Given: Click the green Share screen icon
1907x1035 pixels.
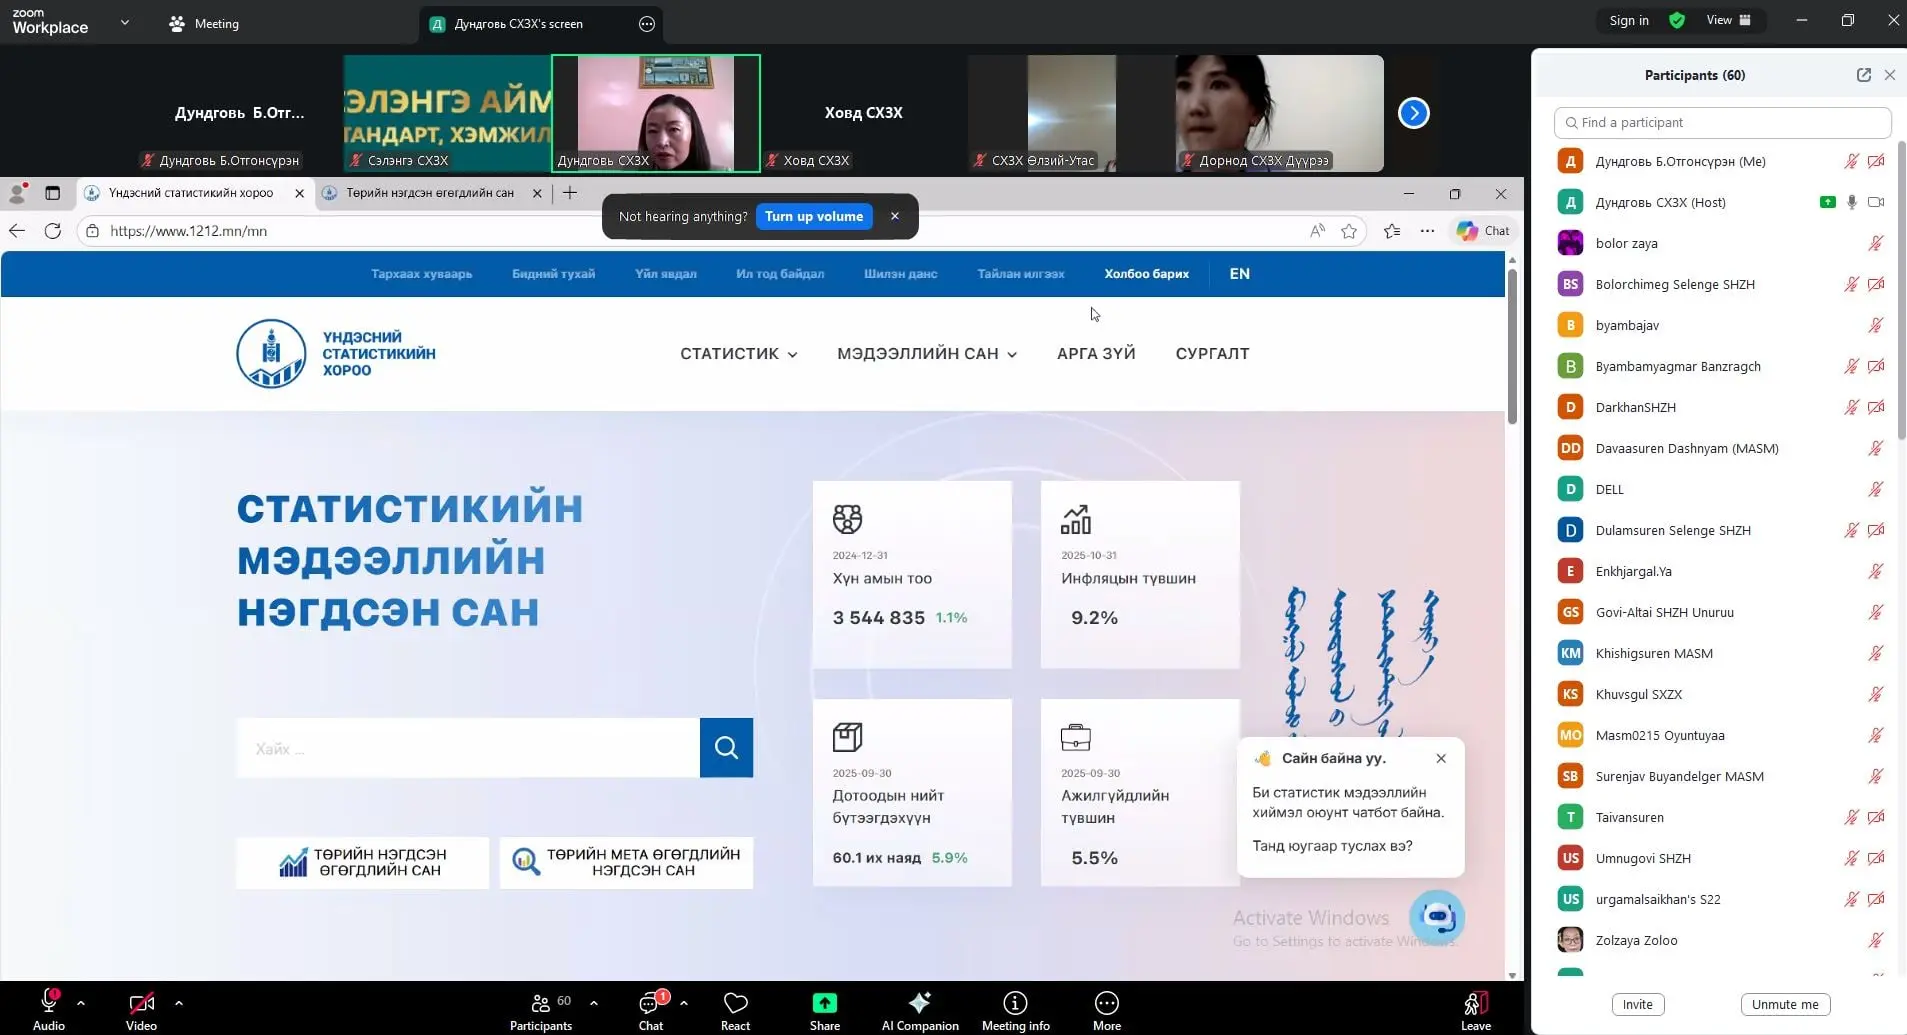Looking at the screenshot, I should click(x=824, y=1003).
